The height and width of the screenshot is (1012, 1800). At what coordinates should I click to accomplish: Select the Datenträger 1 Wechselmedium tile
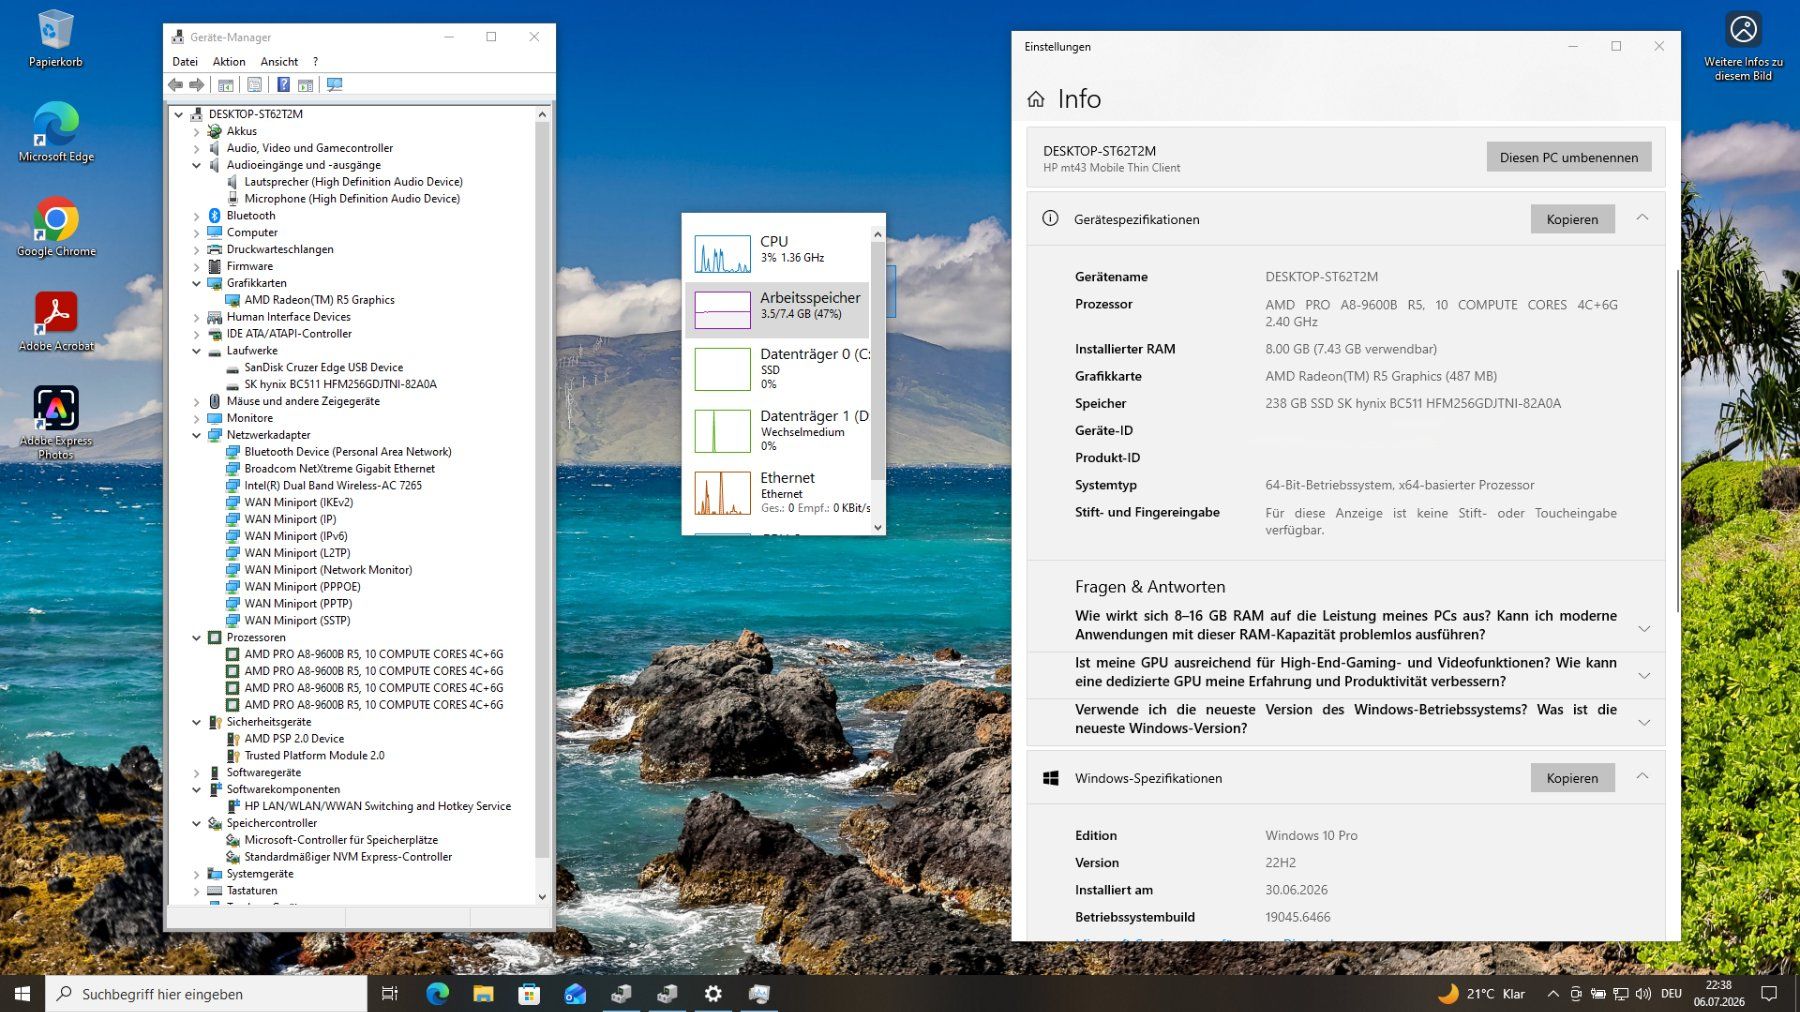tap(777, 431)
